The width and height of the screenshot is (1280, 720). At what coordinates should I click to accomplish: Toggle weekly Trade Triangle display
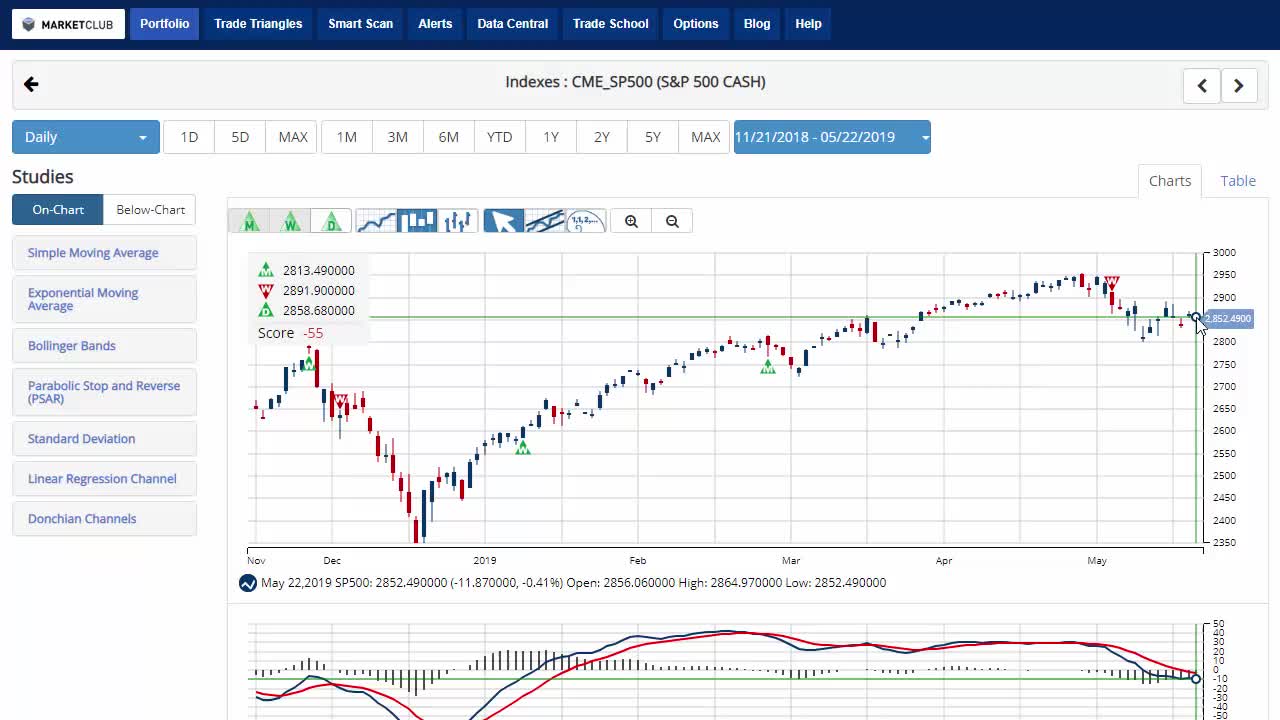coord(291,221)
